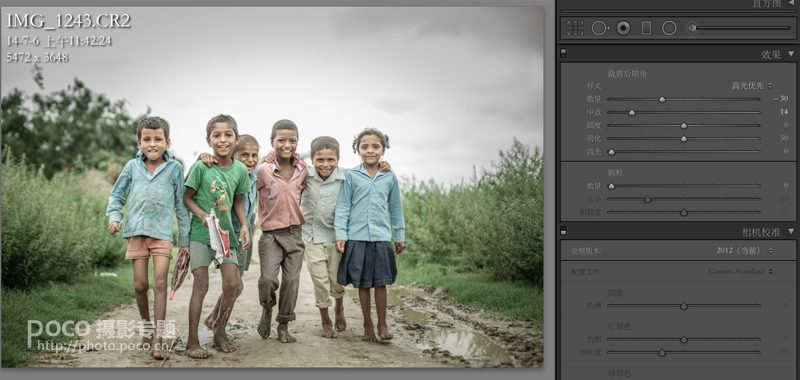The image size is (800, 380).
Task: Click the vignette 数量 slider handle
Action: point(662,99)
